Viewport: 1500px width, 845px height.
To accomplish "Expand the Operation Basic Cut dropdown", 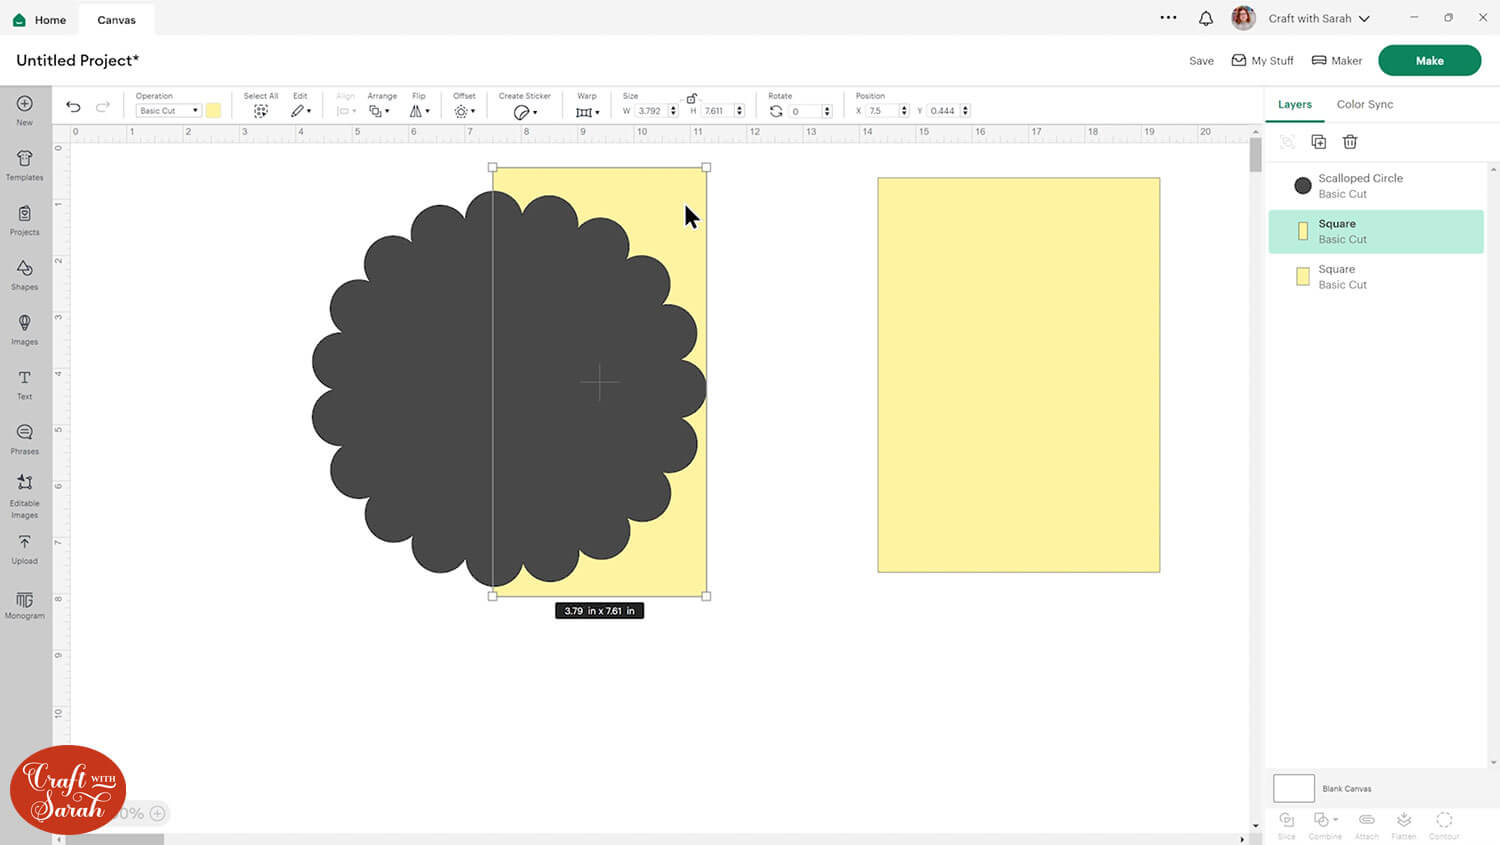I will tap(168, 111).
